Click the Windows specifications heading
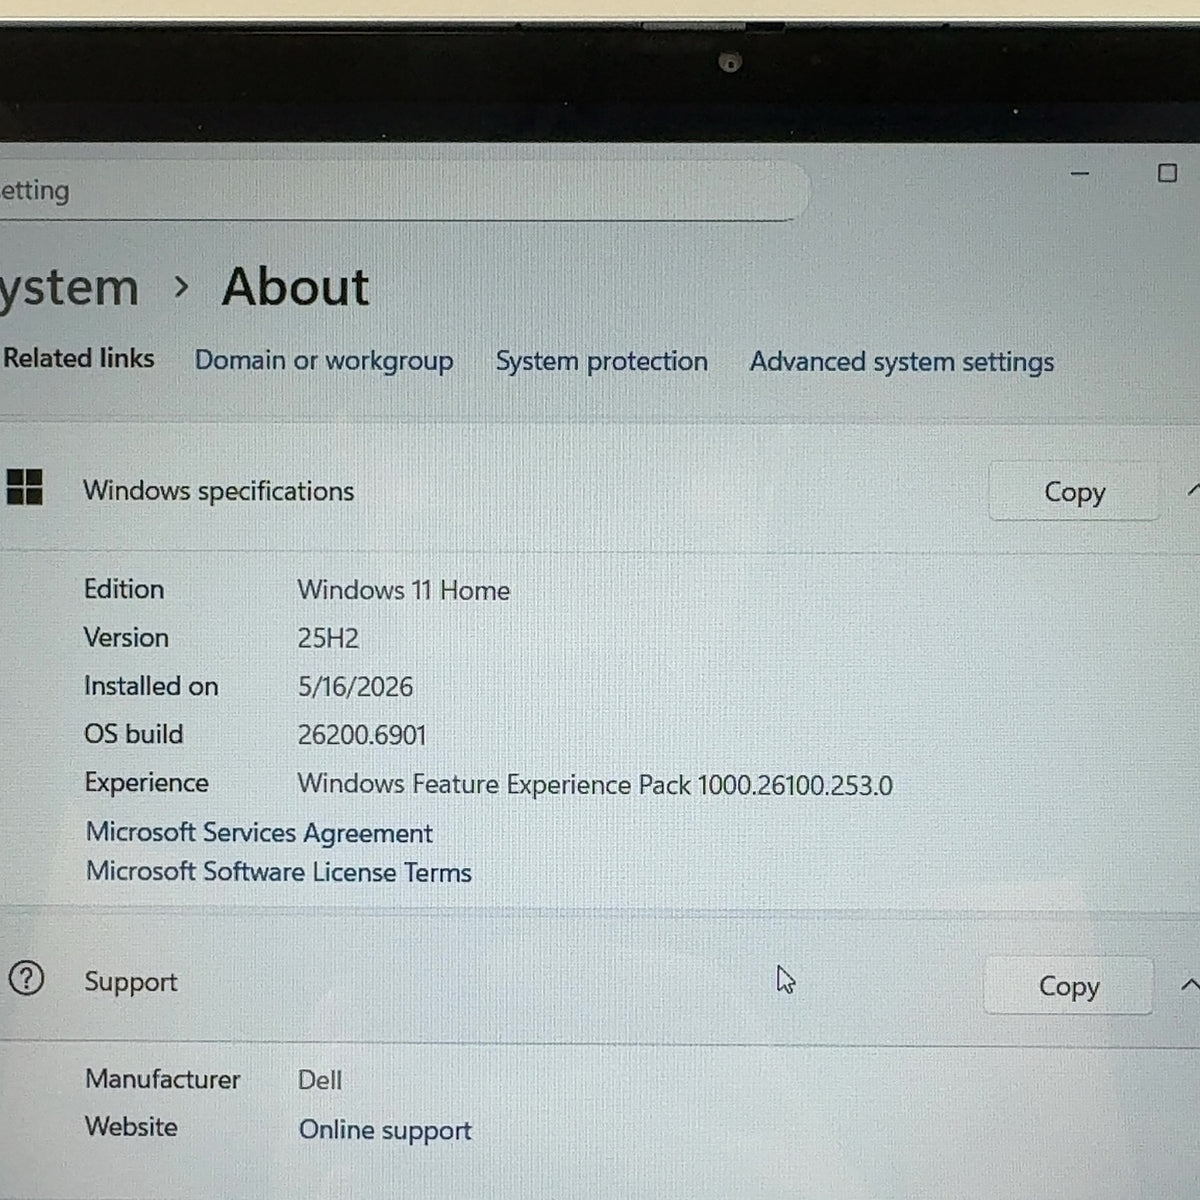Screen dimensions: 1200x1200 pos(218,490)
